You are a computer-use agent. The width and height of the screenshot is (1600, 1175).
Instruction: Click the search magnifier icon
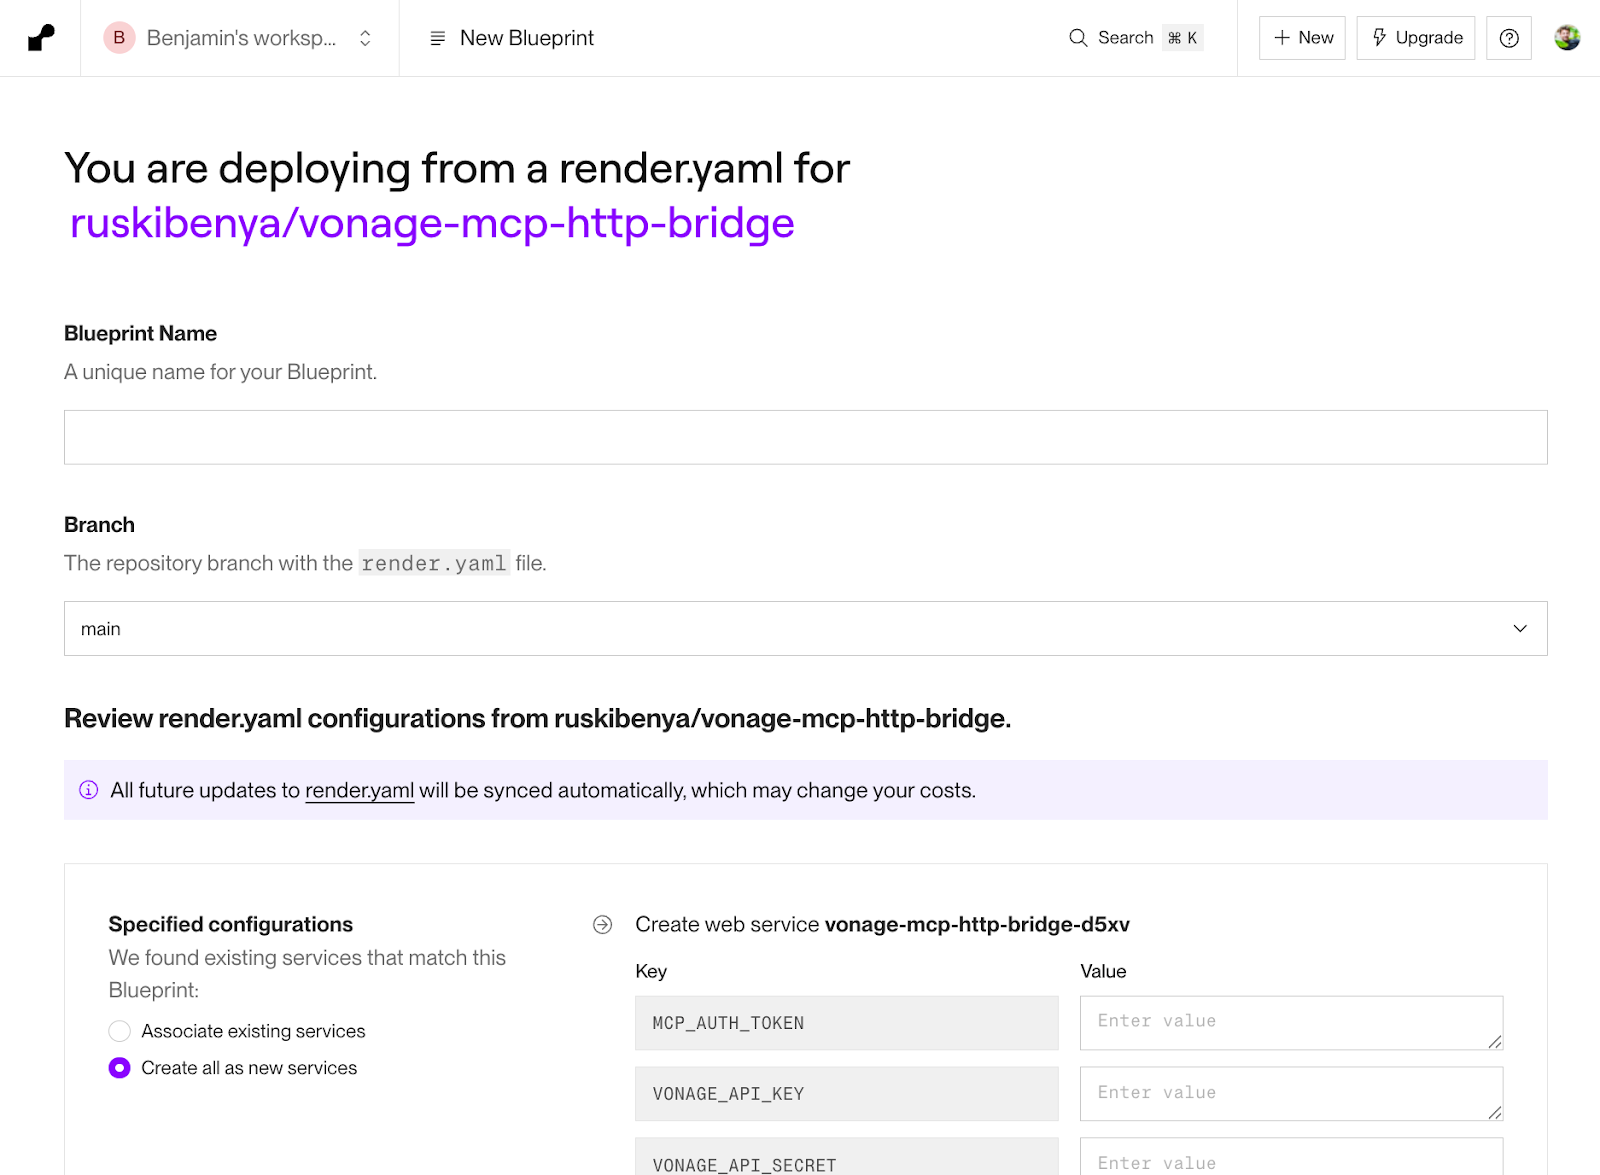(1078, 37)
